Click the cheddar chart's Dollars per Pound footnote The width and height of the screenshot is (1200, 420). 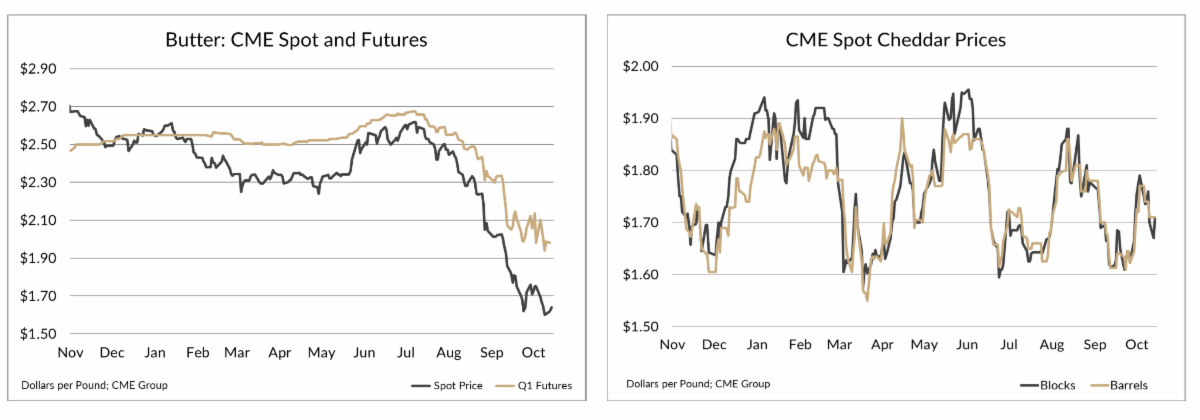tap(684, 384)
